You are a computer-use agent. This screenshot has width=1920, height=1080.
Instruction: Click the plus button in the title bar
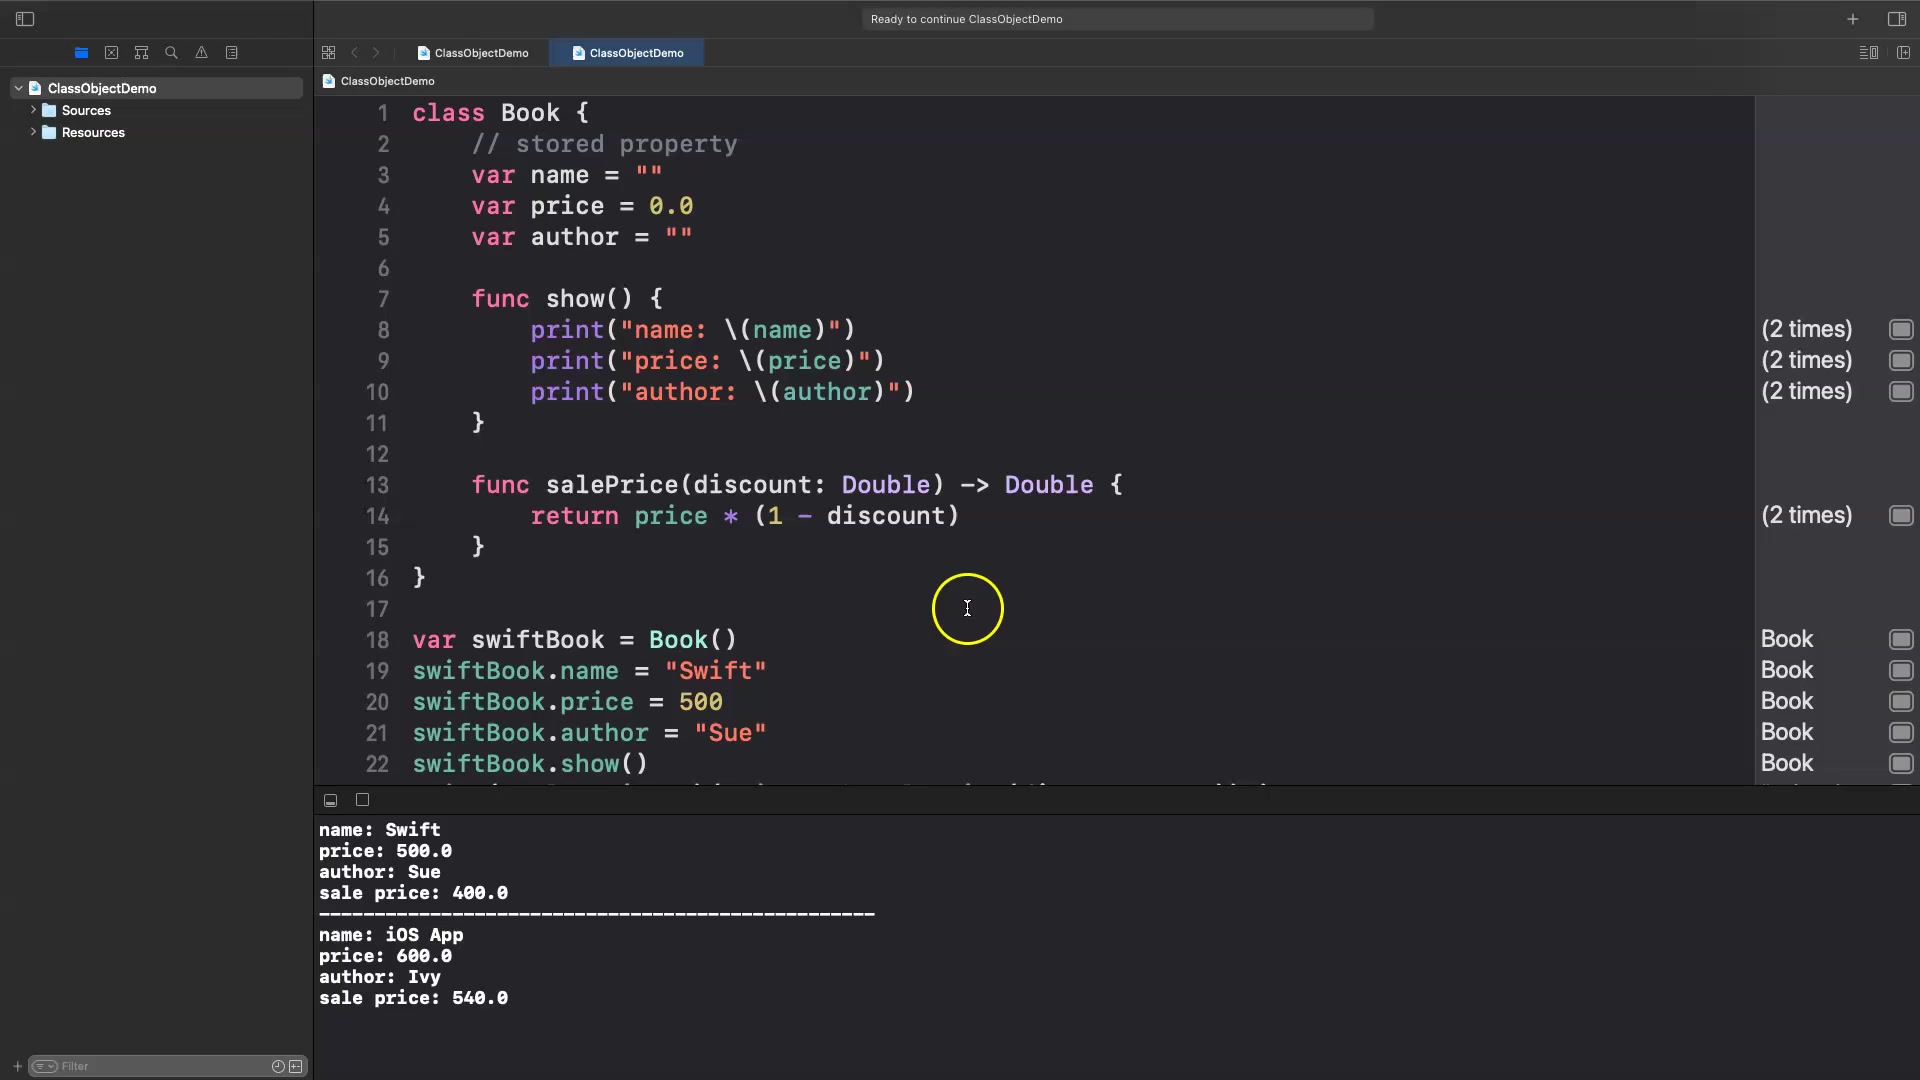(x=1852, y=19)
